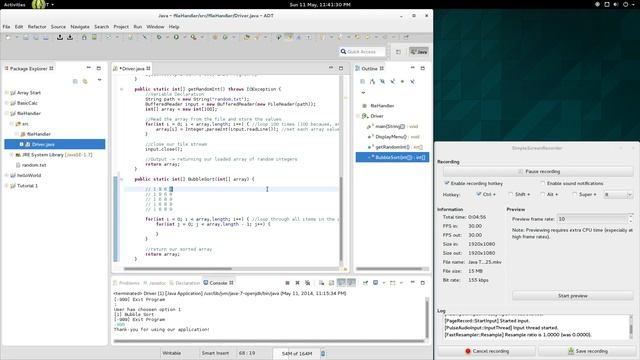Open Package Explorer view menu arrow

click(x=100, y=80)
